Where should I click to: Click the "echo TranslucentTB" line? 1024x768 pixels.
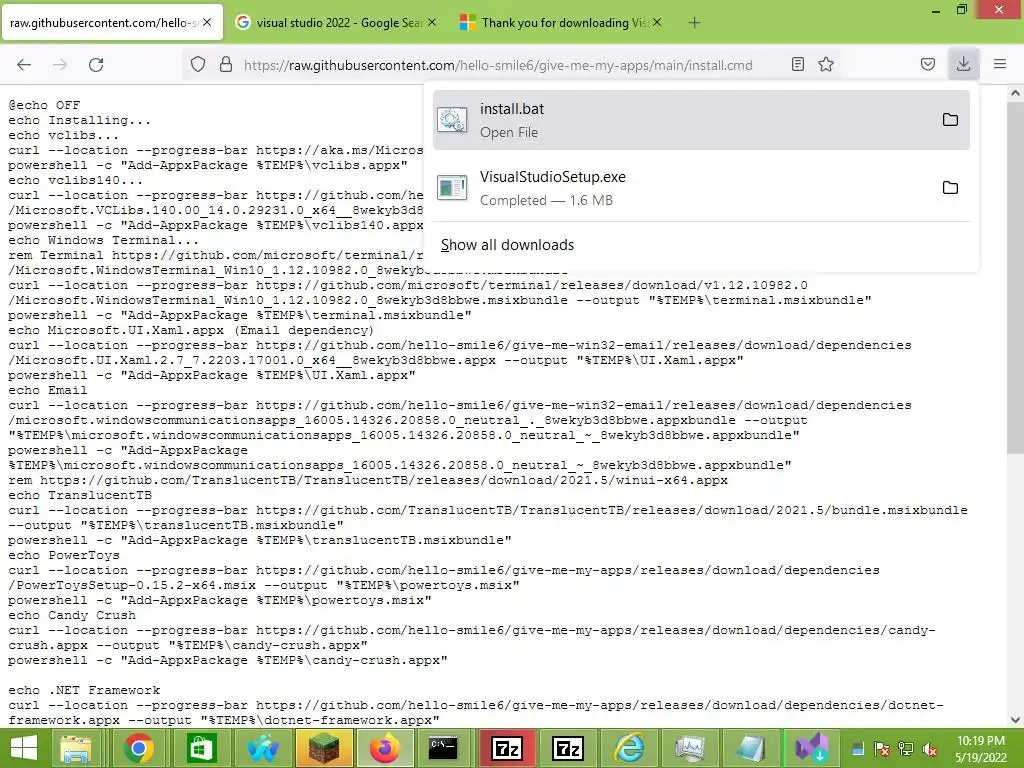coord(80,495)
